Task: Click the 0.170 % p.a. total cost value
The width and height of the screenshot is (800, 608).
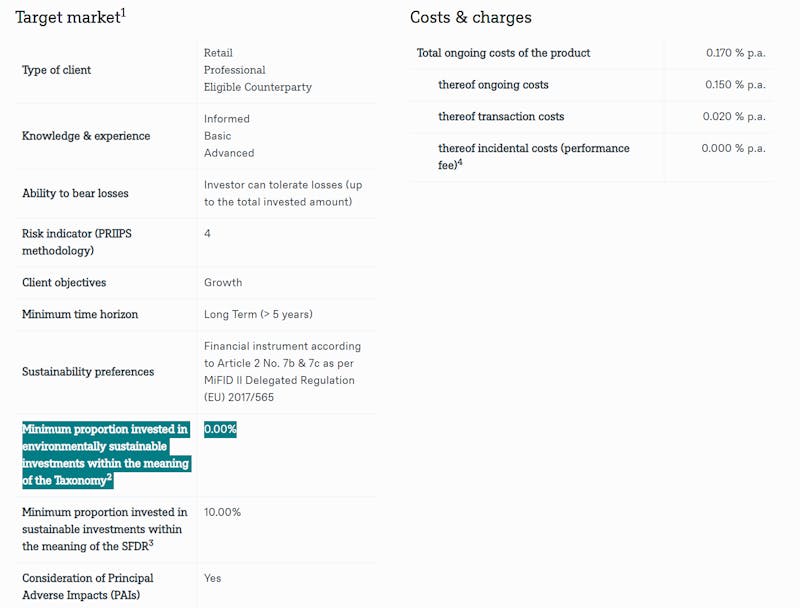Action: pyautogui.click(x=735, y=53)
